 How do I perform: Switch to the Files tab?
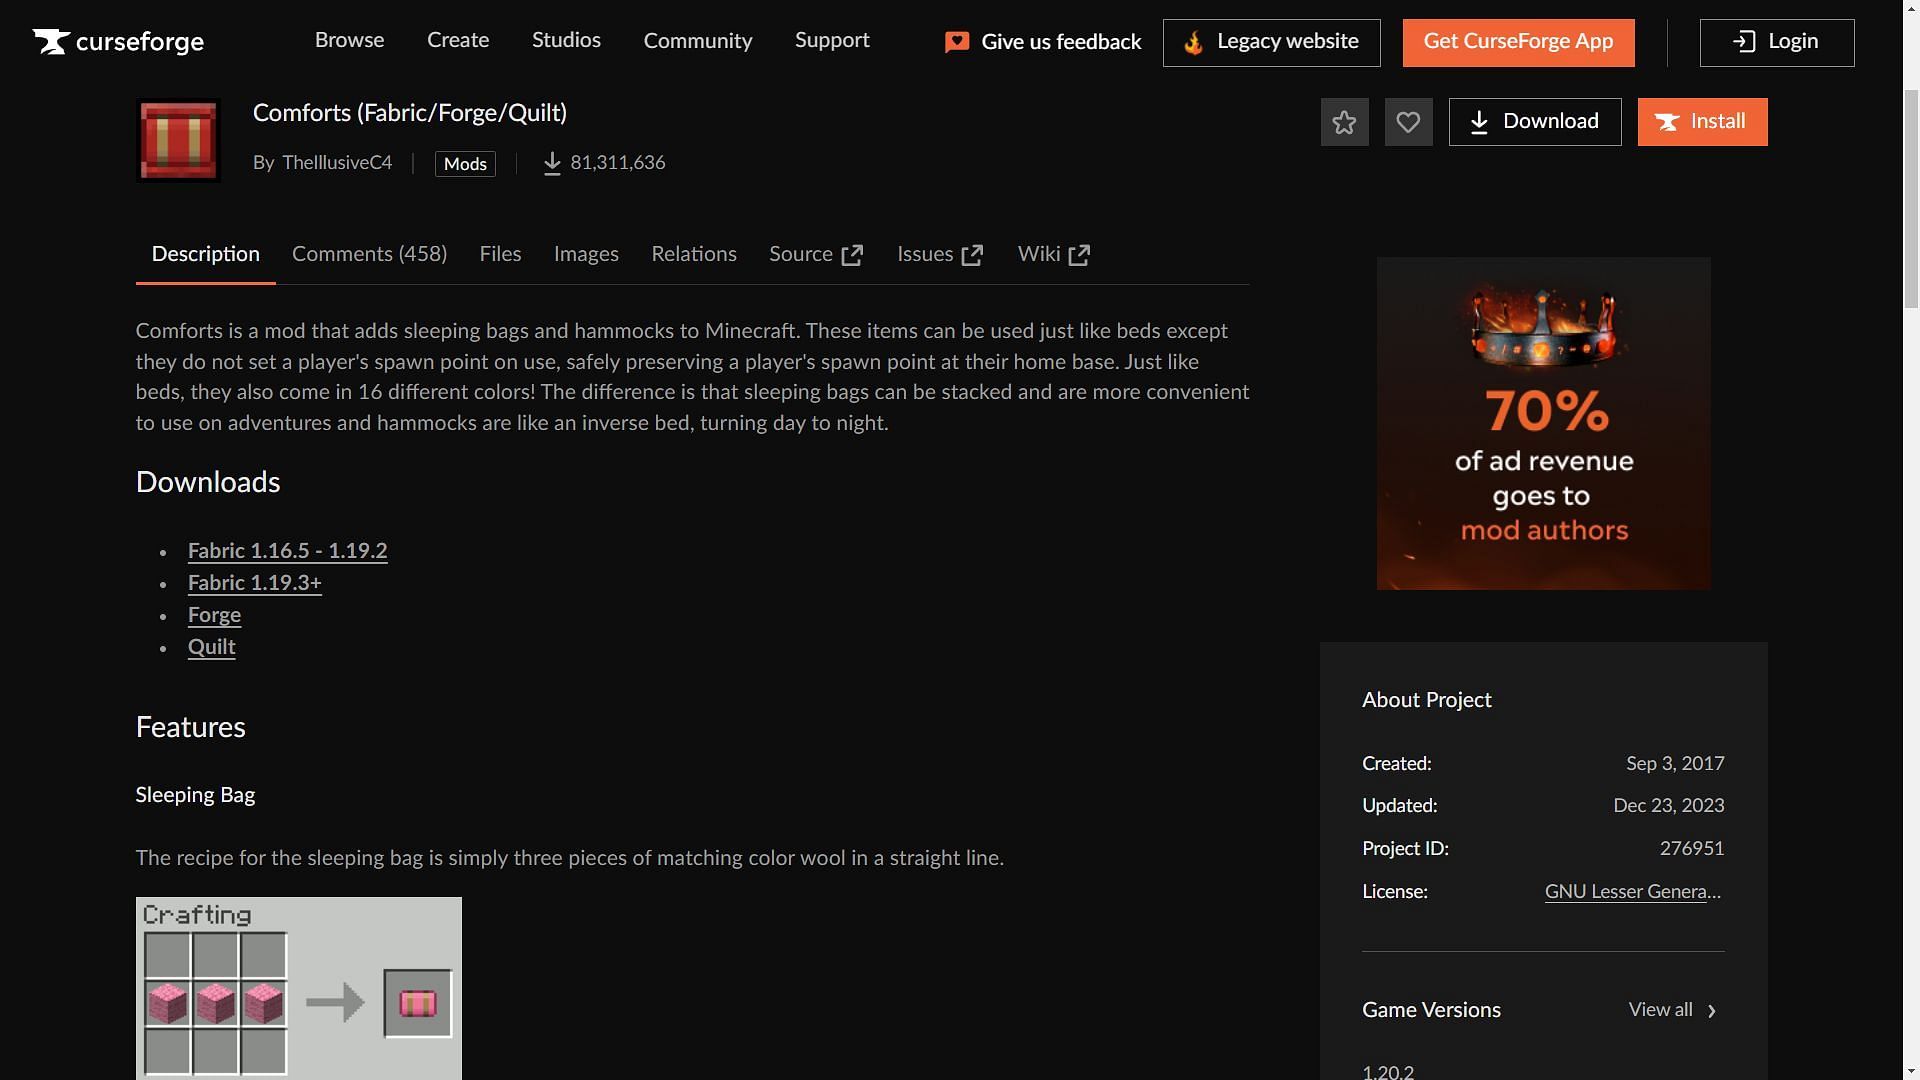coord(500,254)
